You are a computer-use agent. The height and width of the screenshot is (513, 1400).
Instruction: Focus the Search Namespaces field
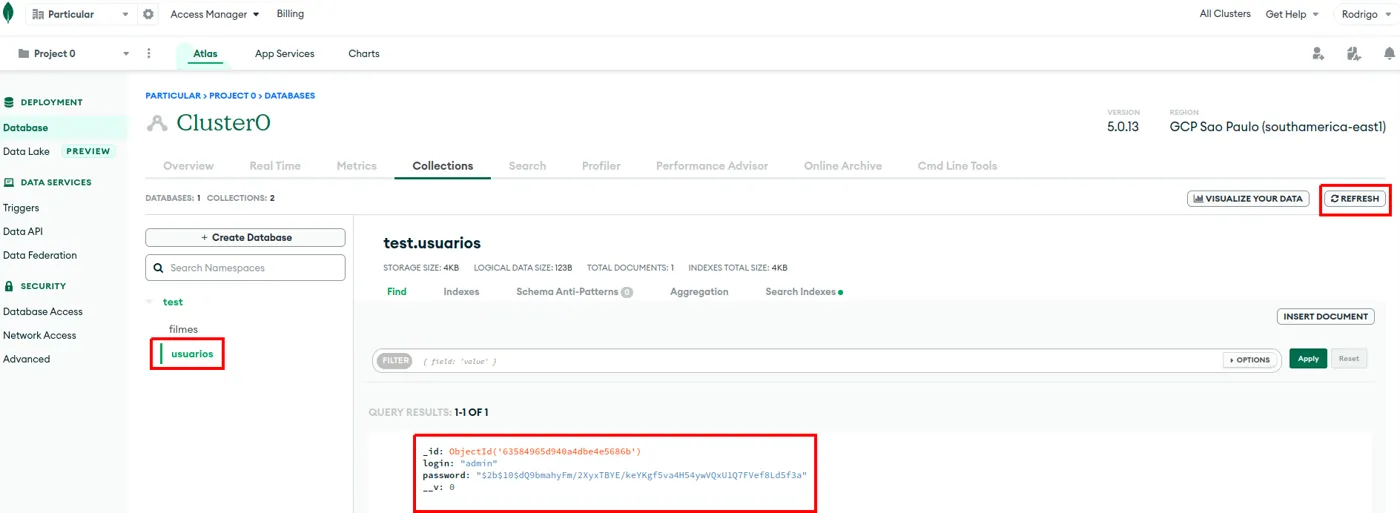click(245, 268)
